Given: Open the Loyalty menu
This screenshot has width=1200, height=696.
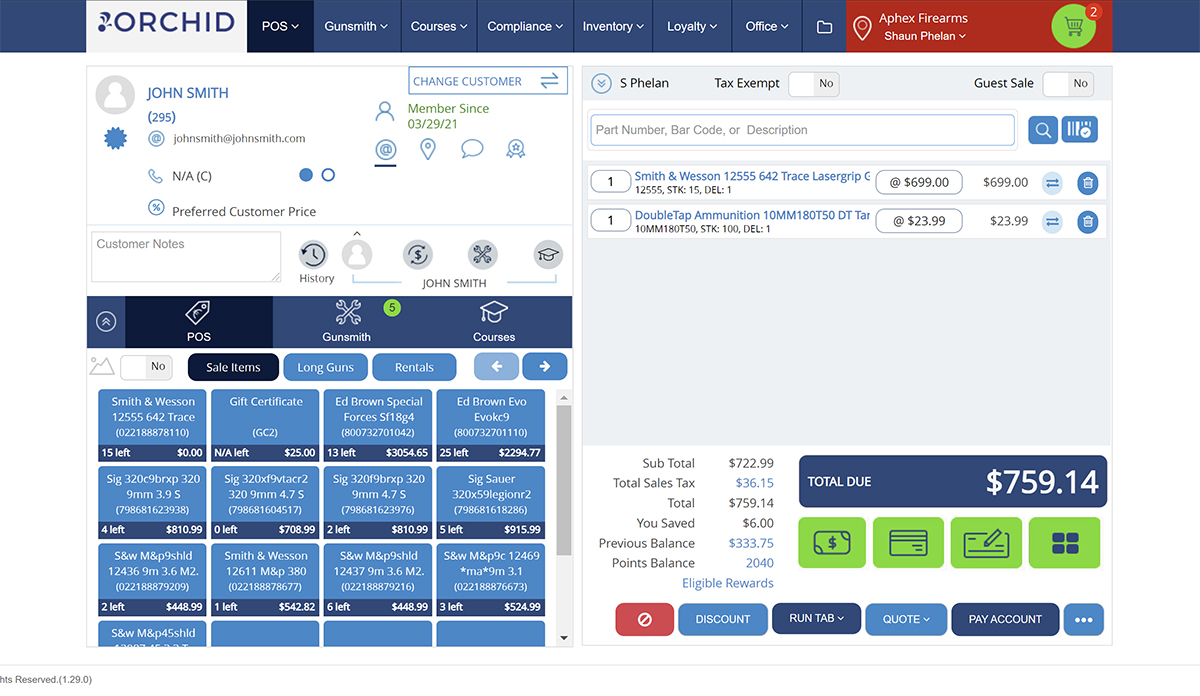Looking at the screenshot, I should [x=693, y=26].
